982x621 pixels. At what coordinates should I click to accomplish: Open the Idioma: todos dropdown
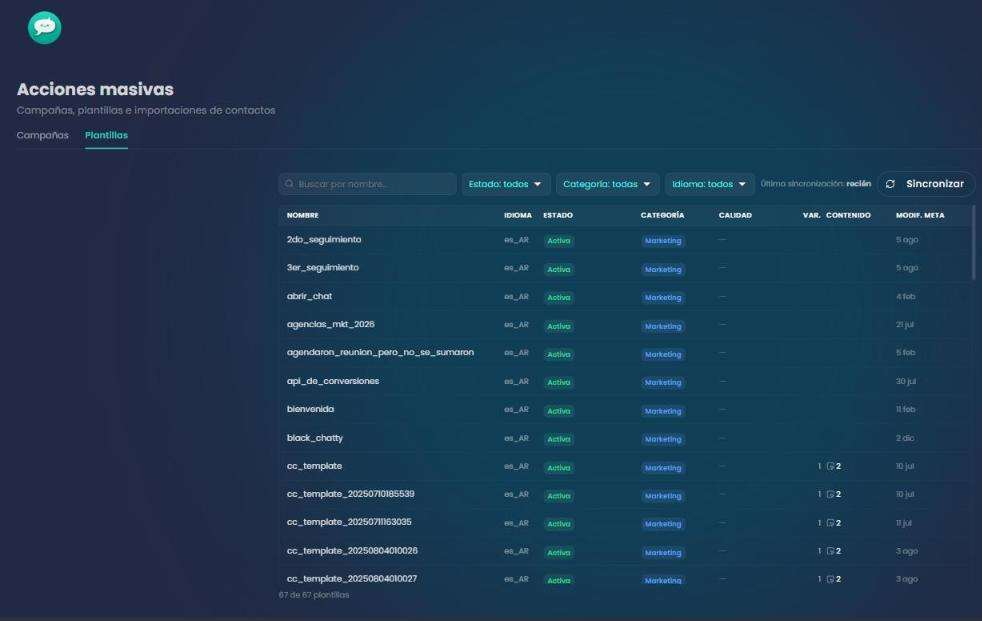pyautogui.click(x=709, y=184)
